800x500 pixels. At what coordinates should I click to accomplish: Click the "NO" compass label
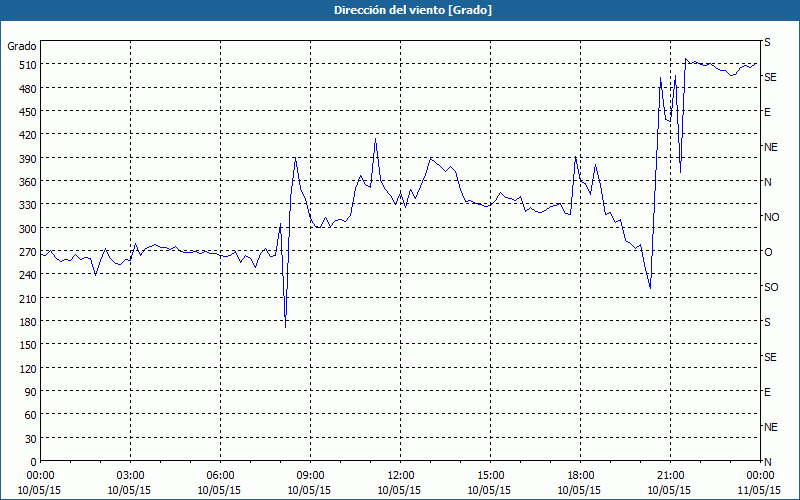point(772,217)
